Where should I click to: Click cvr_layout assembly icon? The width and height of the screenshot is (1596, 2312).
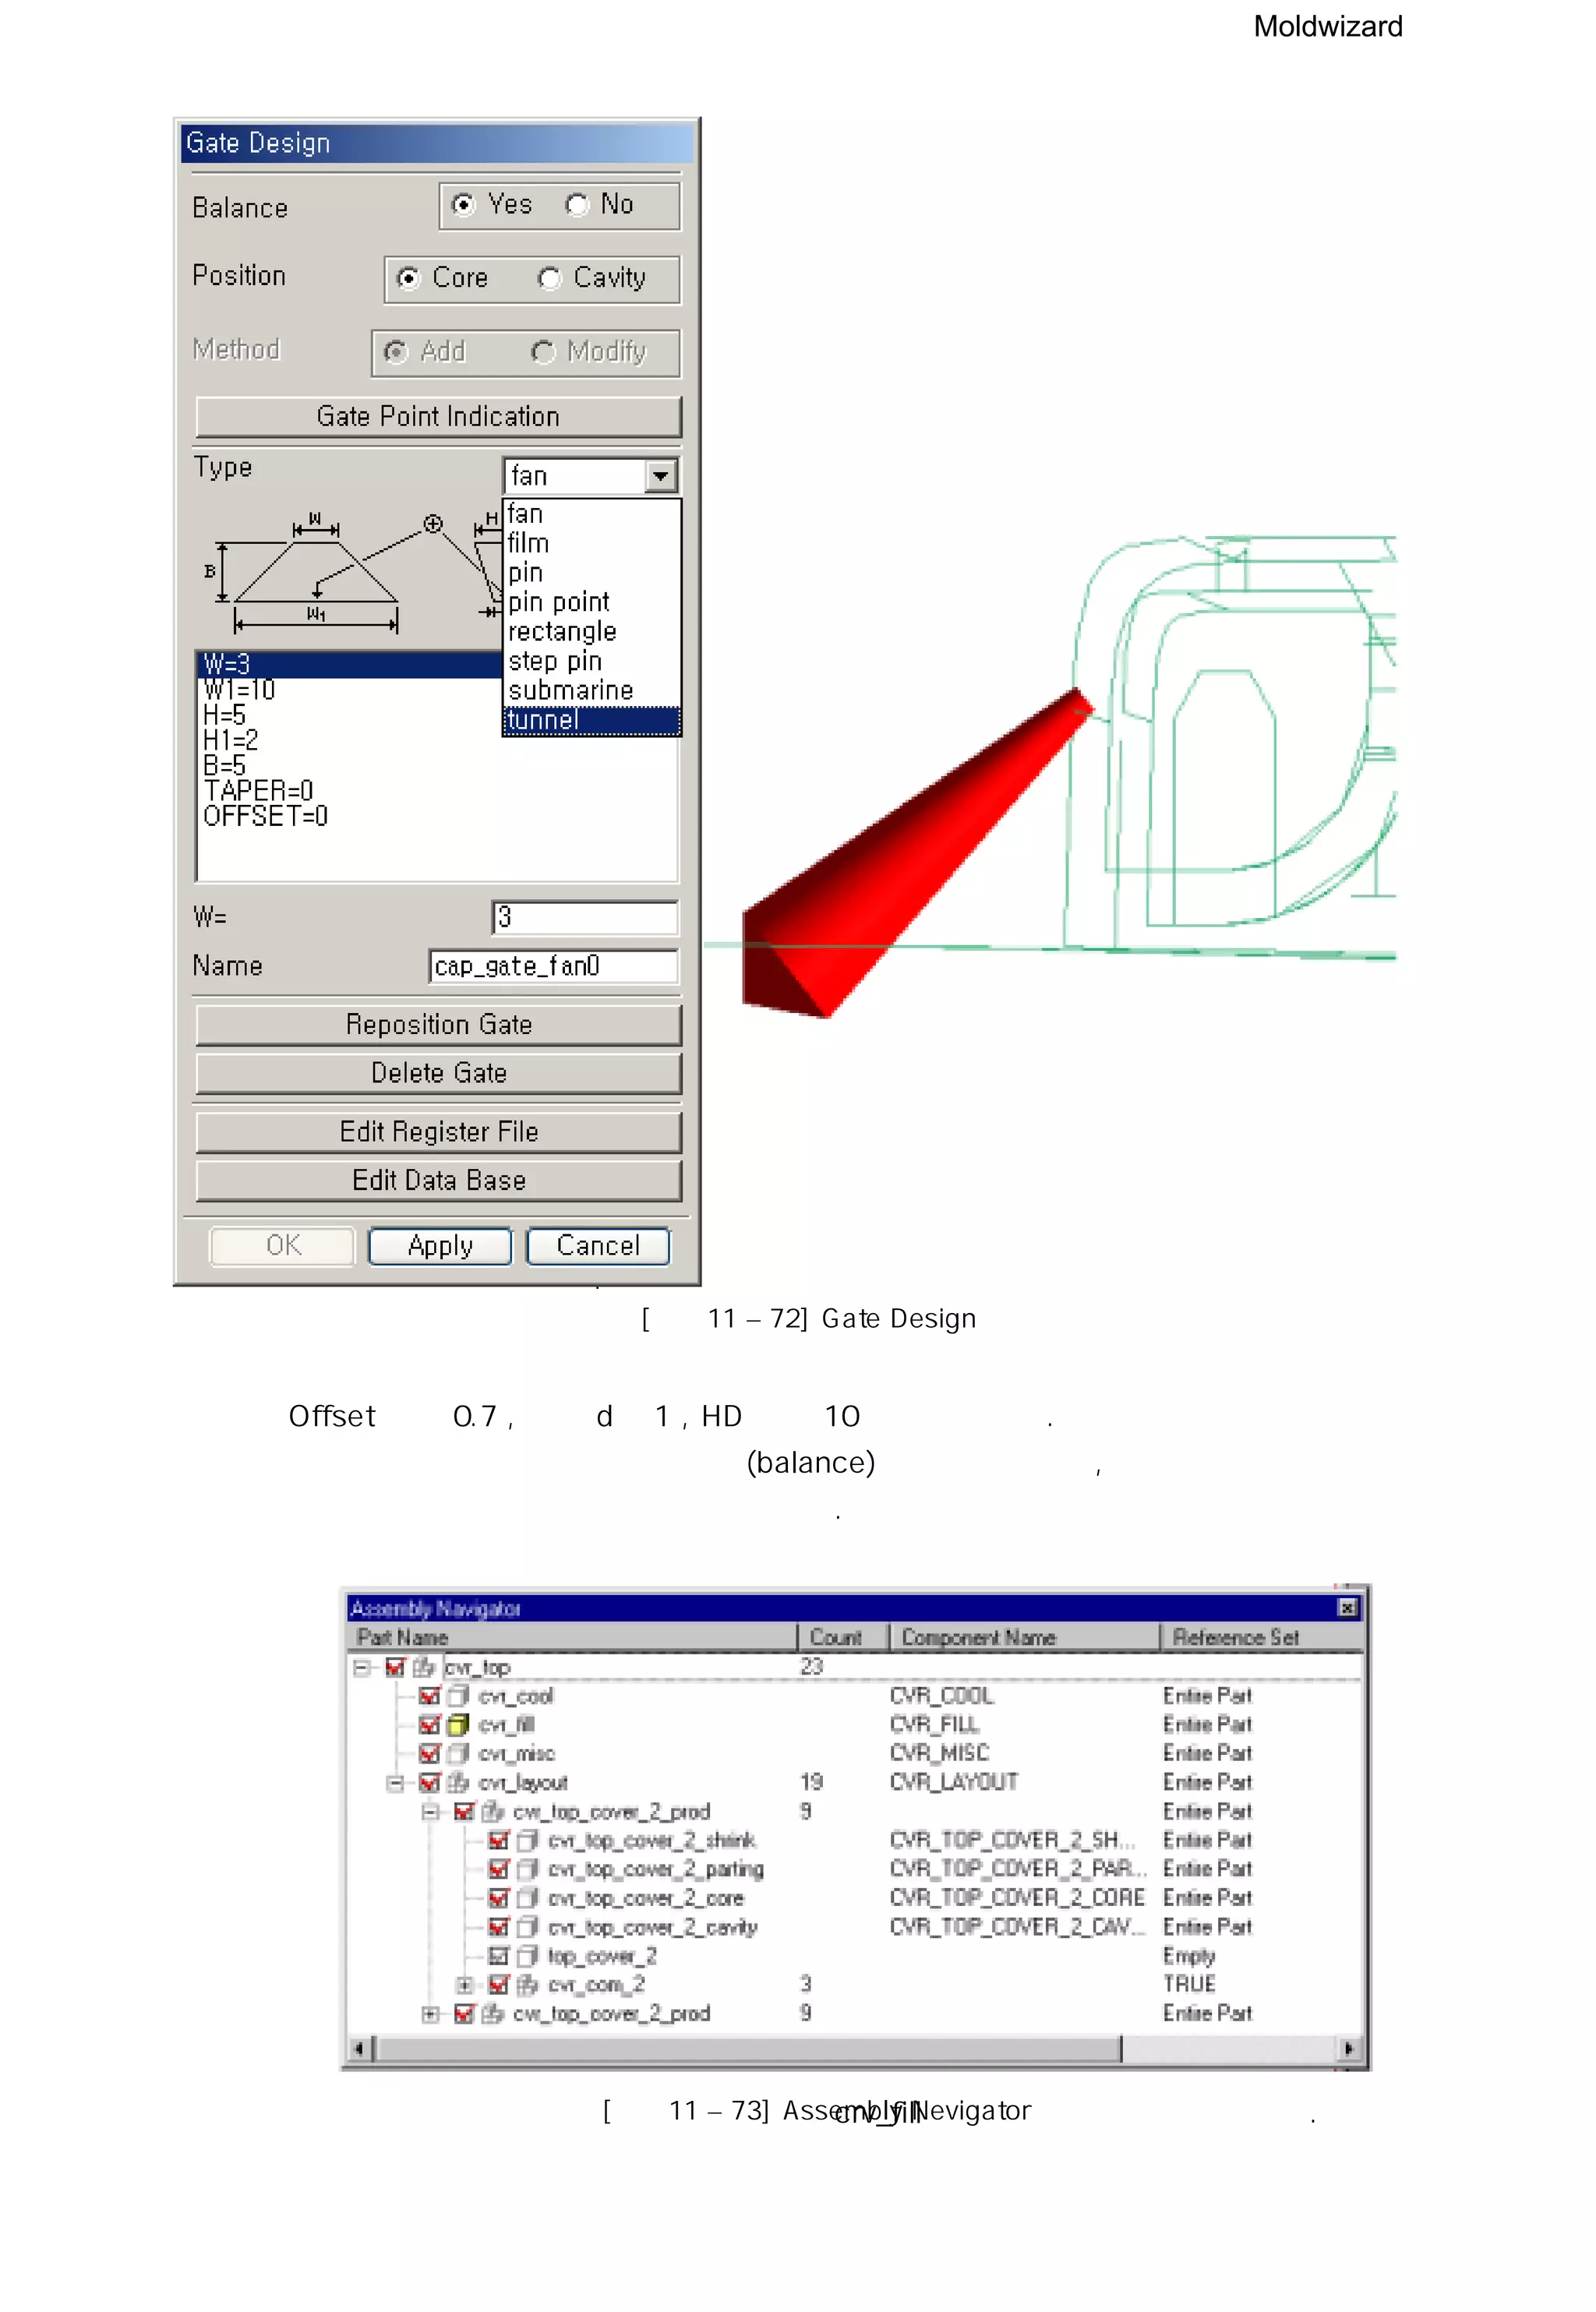[x=458, y=1783]
